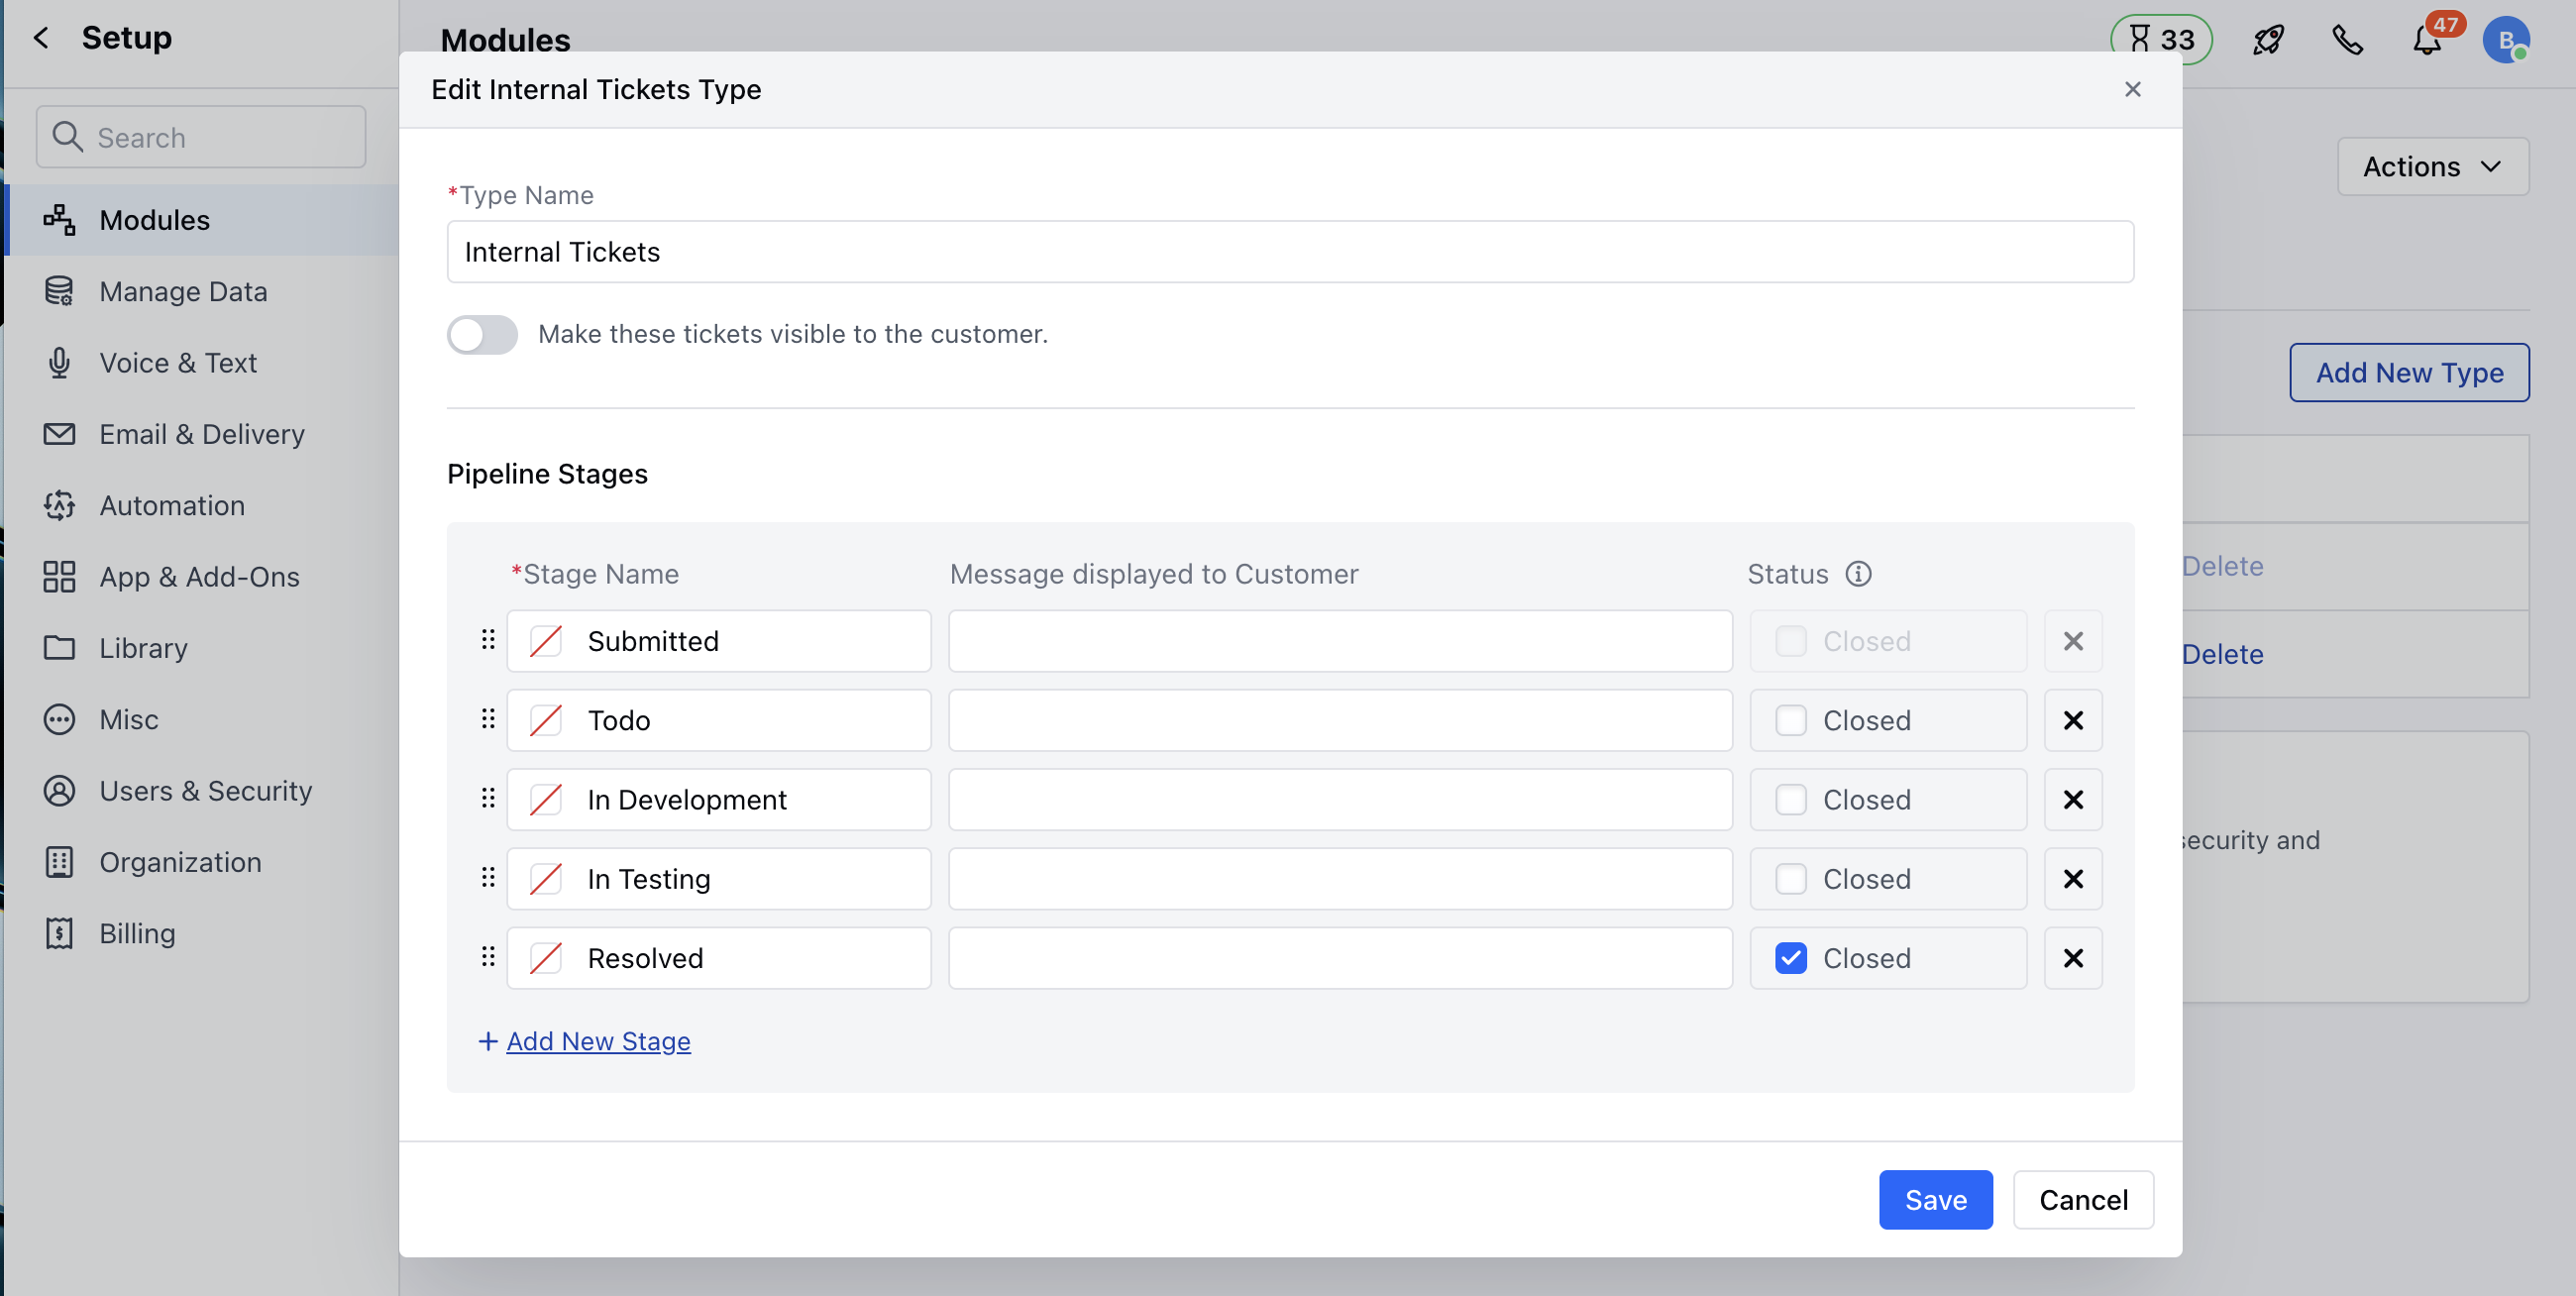Image resolution: width=2576 pixels, height=1296 pixels.
Task: Expand the Actions dropdown
Action: click(x=2432, y=166)
